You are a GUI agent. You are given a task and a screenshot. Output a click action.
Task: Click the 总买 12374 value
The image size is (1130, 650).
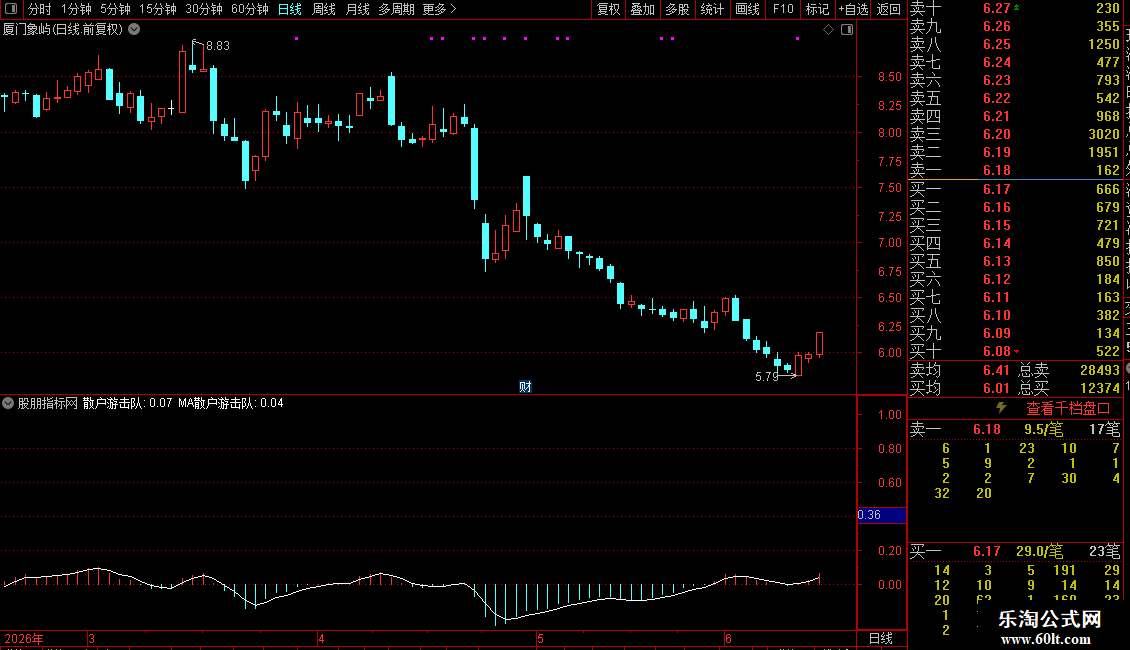click(1100, 388)
